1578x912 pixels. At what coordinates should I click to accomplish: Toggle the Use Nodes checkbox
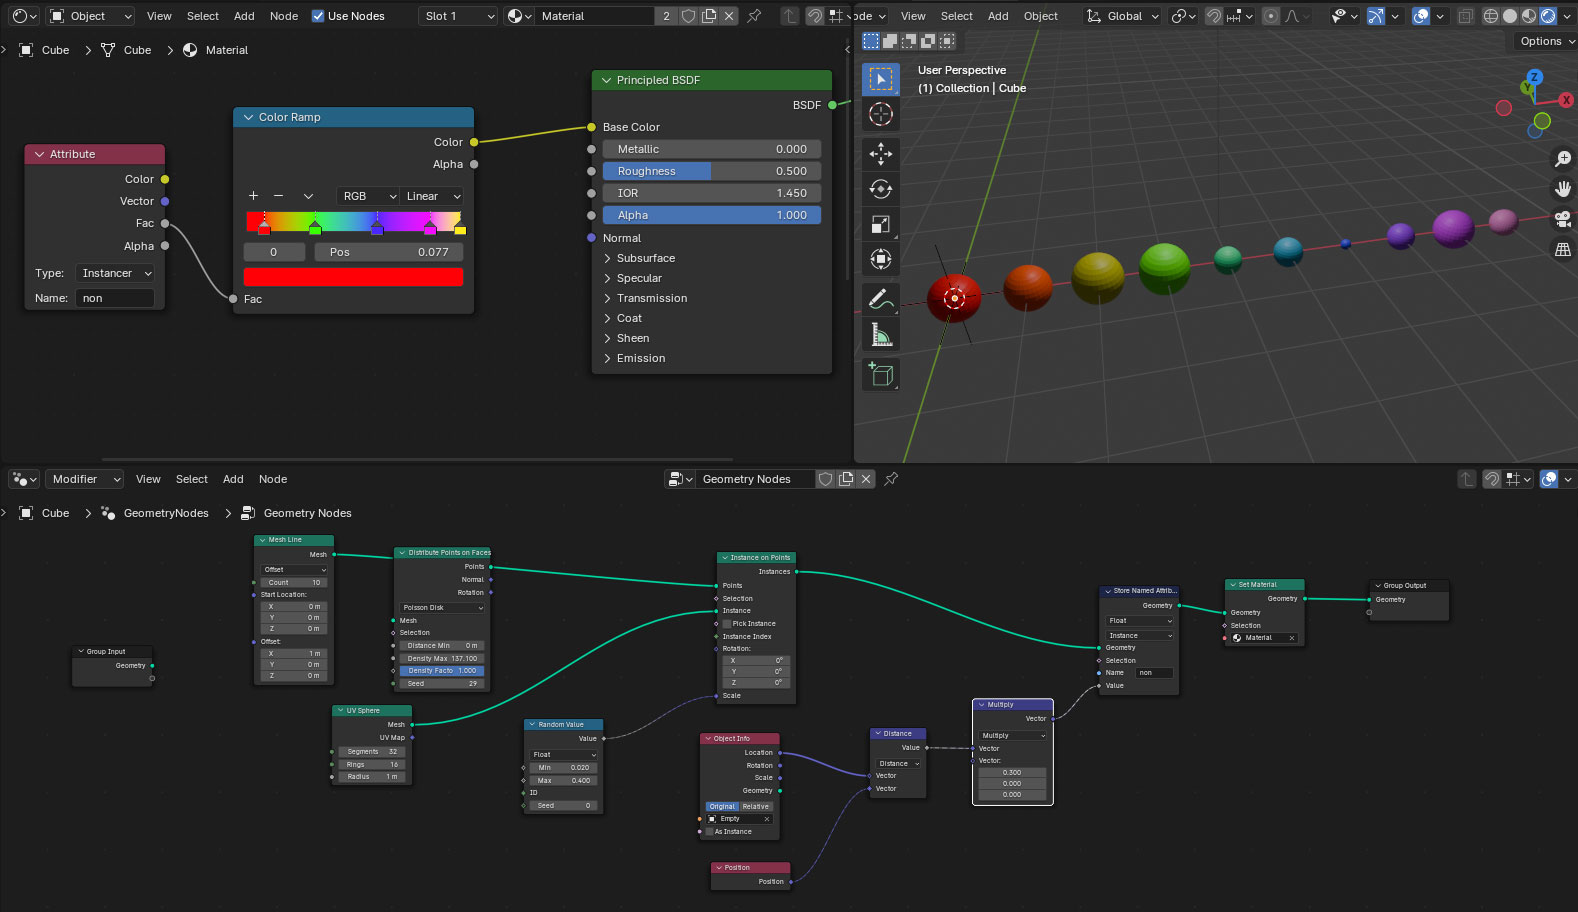click(x=318, y=16)
